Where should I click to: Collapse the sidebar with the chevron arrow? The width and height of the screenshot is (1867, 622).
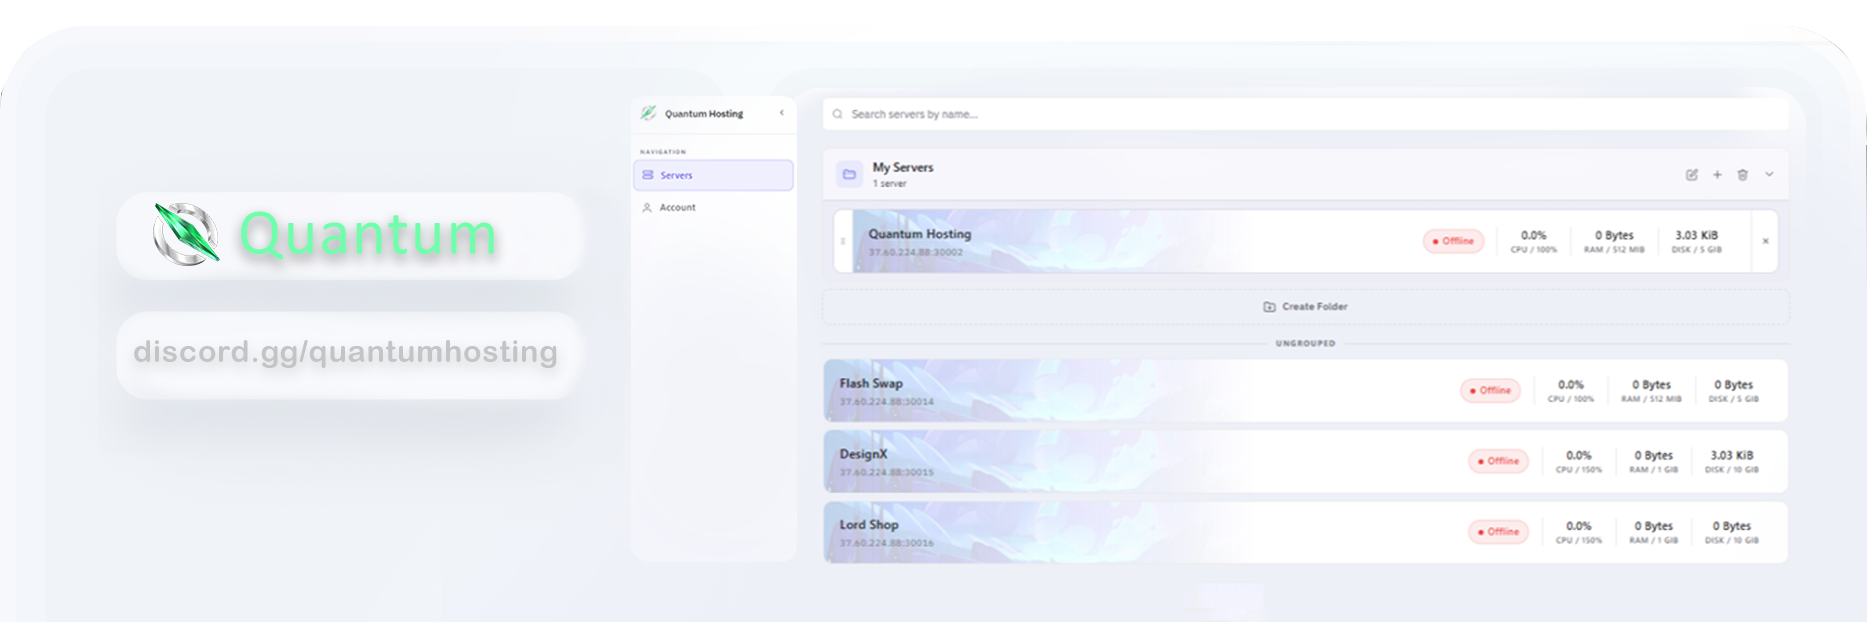[782, 113]
